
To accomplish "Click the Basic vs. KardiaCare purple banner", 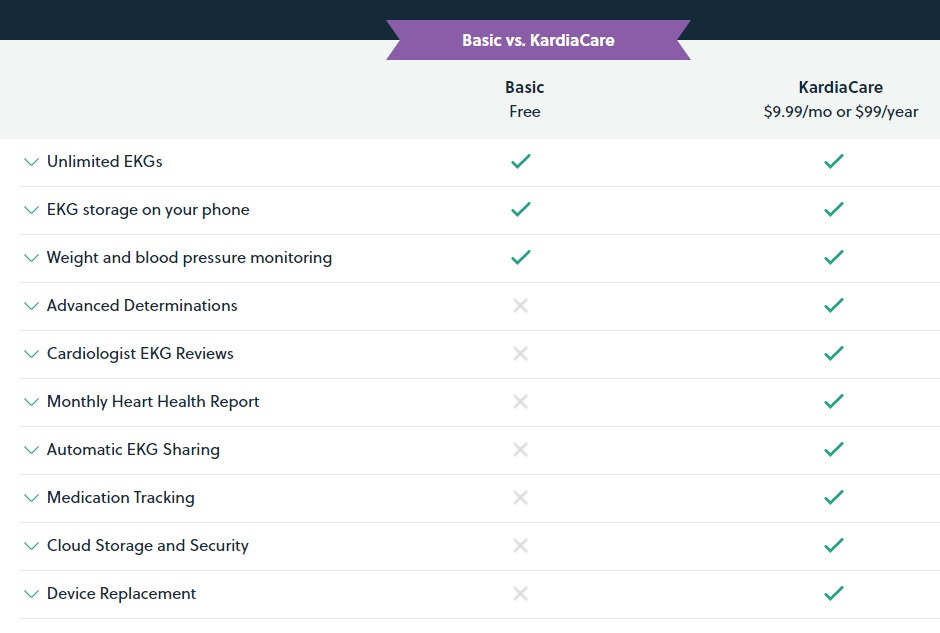I will tap(538, 41).
